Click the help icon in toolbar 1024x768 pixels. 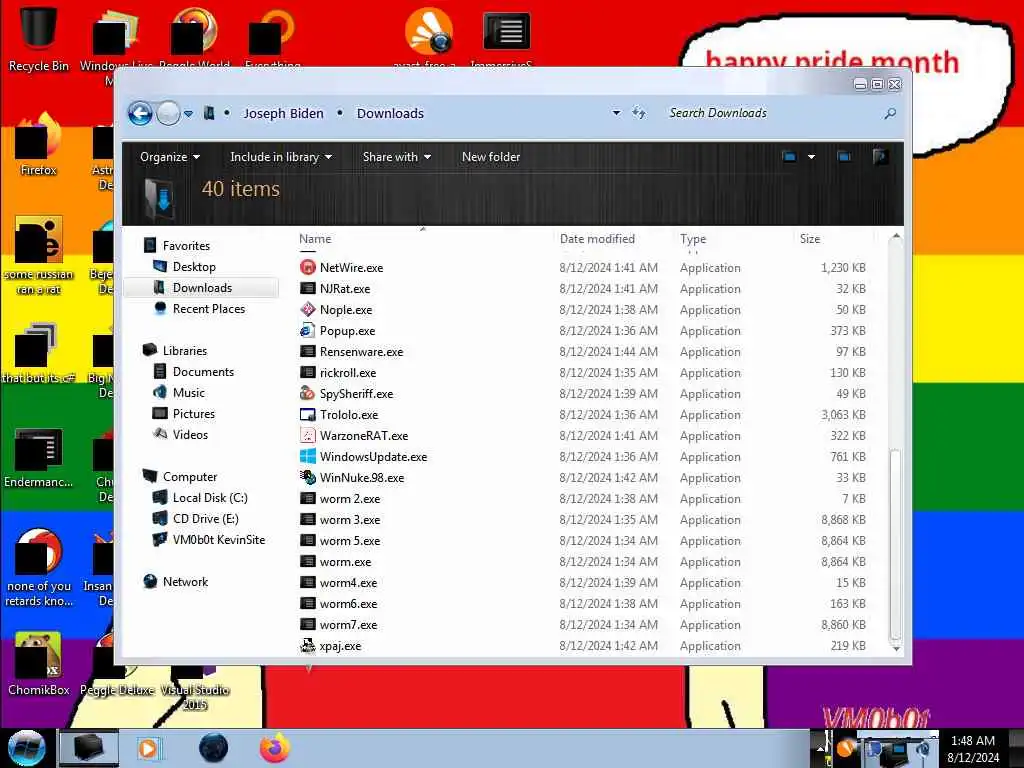880,157
